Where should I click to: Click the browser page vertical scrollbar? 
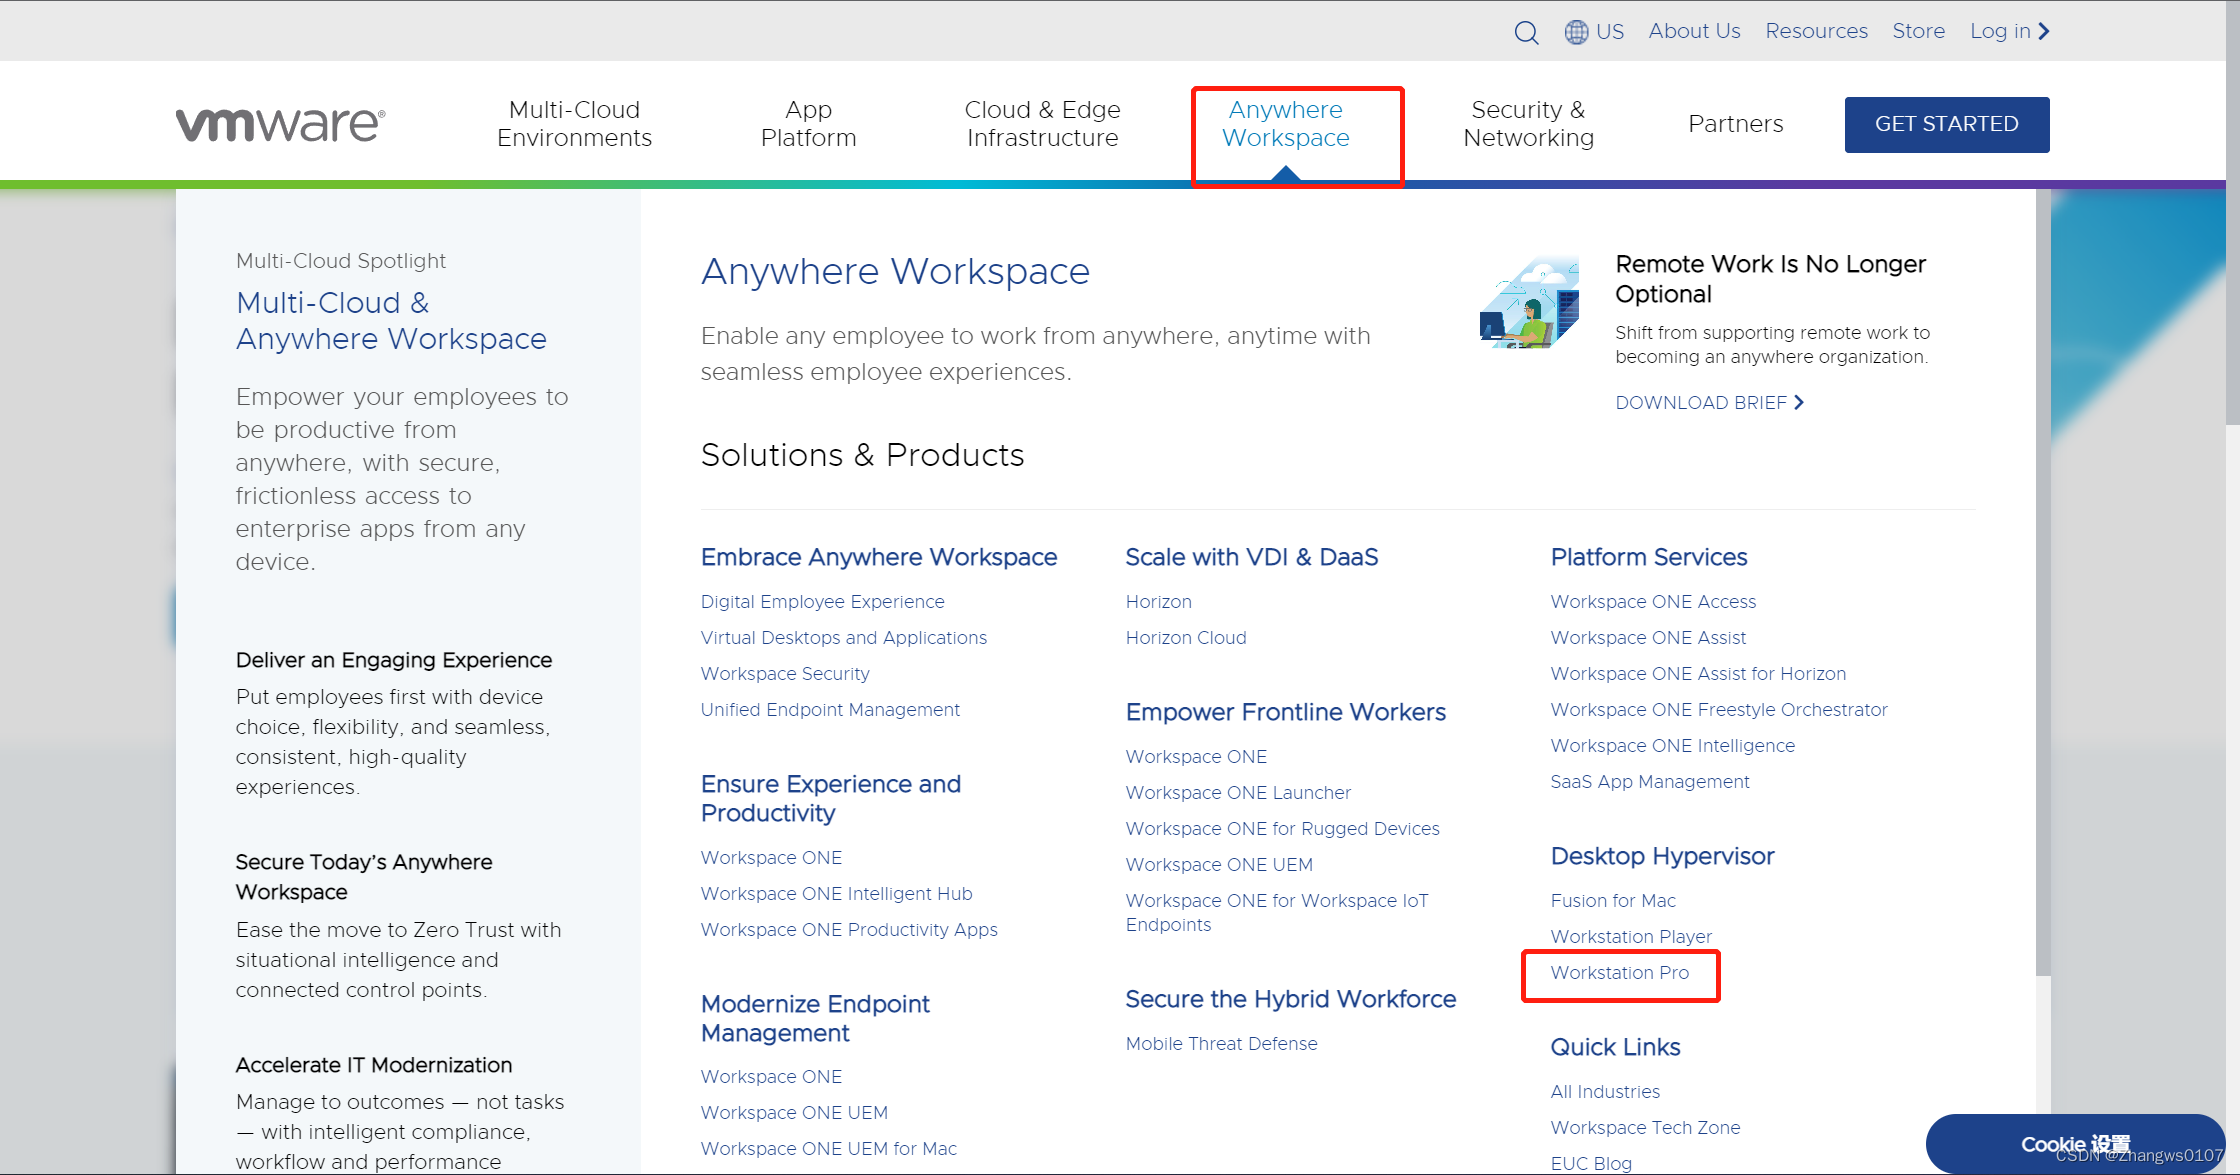[2233, 212]
